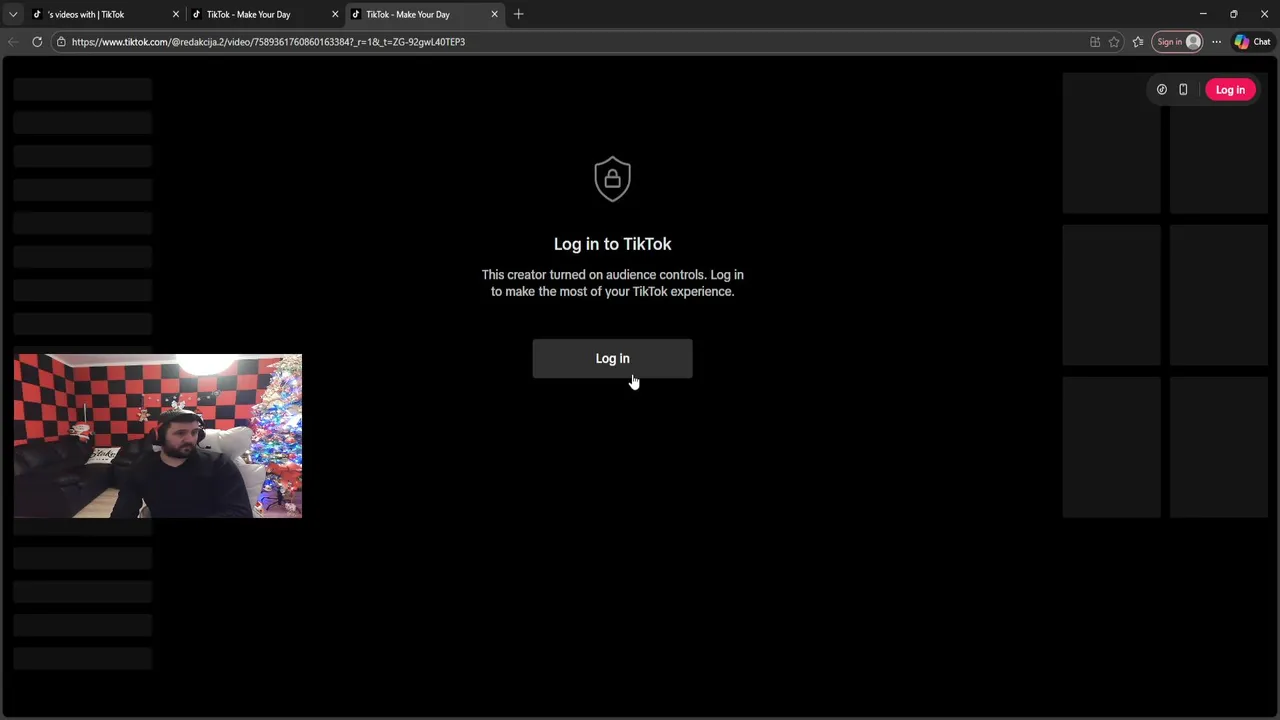Click the apps icon left of the favorites star
1280x720 pixels.
pos(1095,42)
